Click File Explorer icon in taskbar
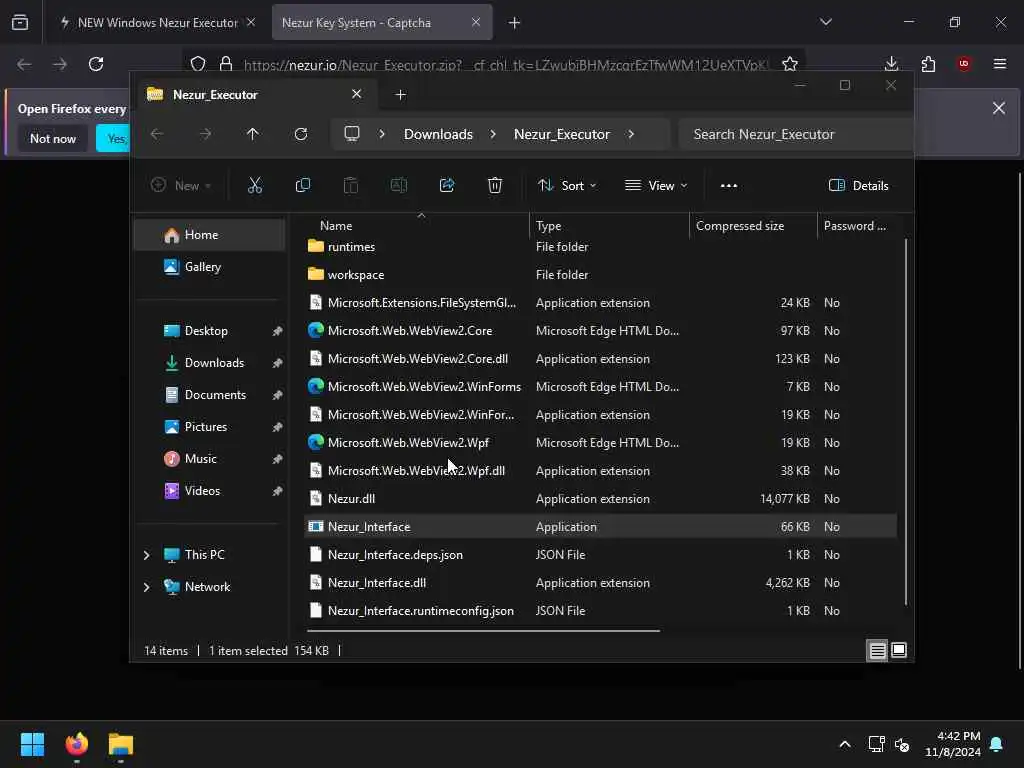 point(121,744)
